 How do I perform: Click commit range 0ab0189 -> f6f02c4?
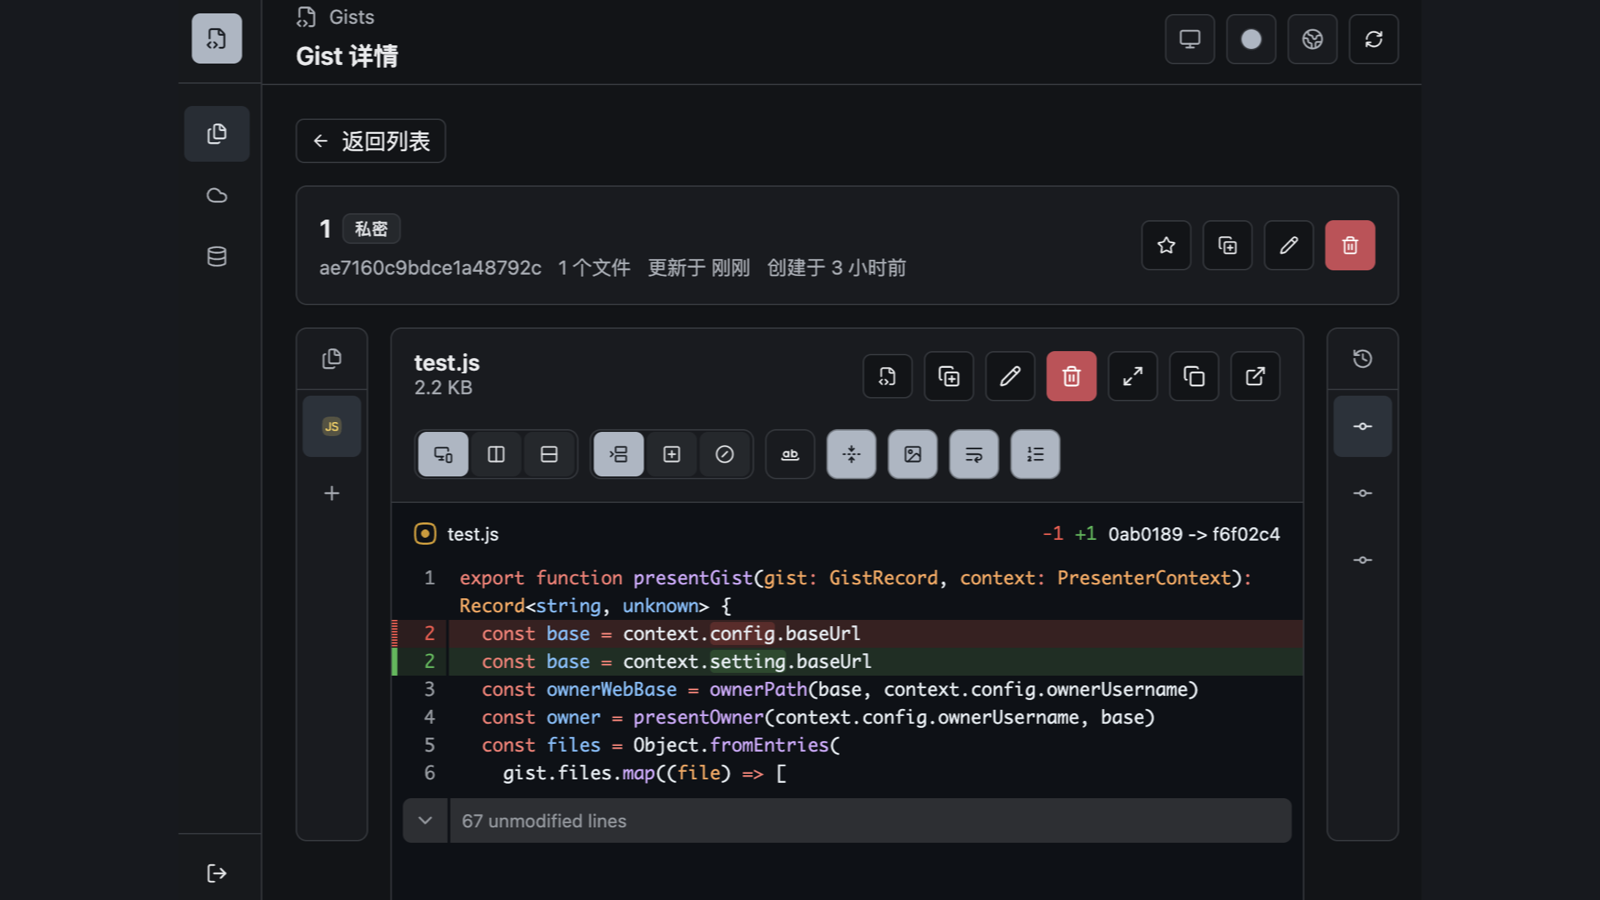click(x=1194, y=534)
